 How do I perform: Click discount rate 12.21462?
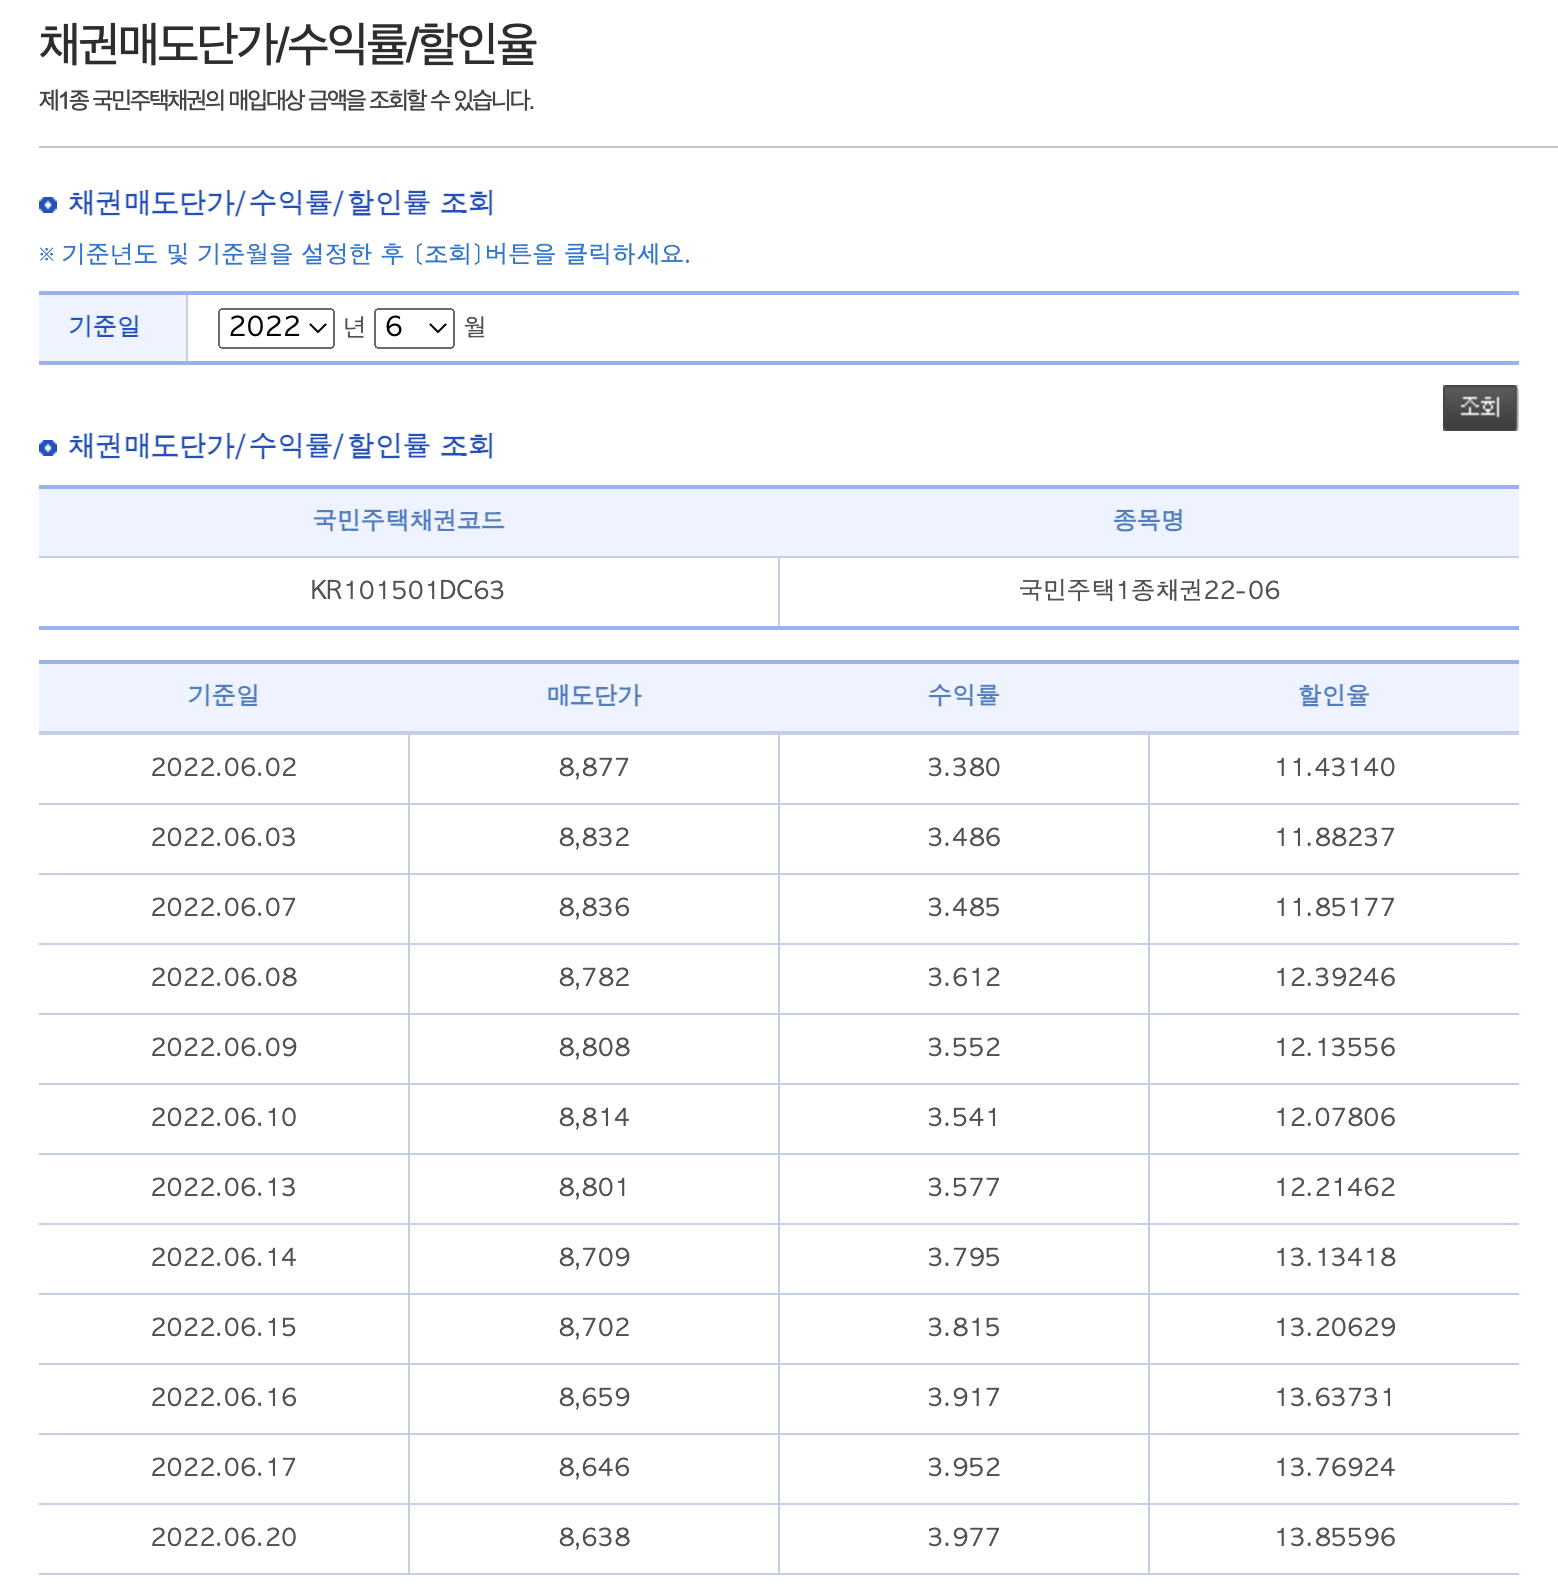[x=1335, y=1188]
